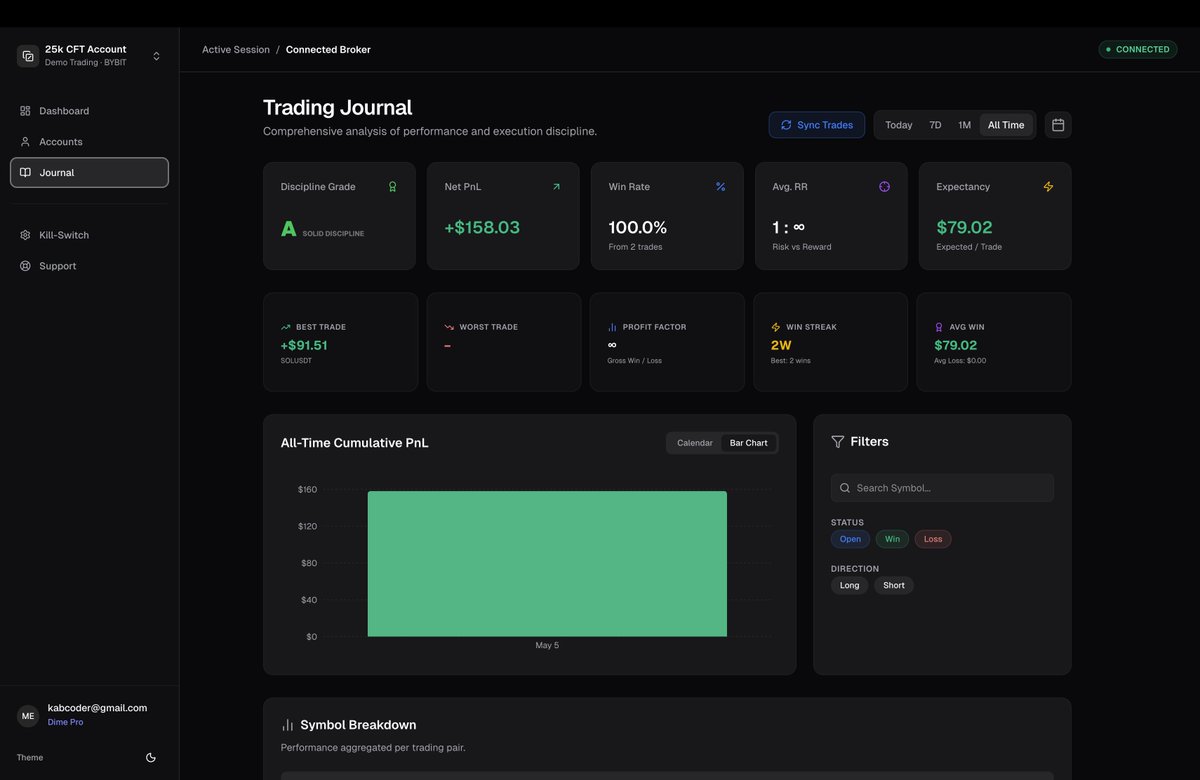This screenshot has width=1200, height=780.
Task: Click the +$158.03 Net PnL value
Action: coord(482,227)
